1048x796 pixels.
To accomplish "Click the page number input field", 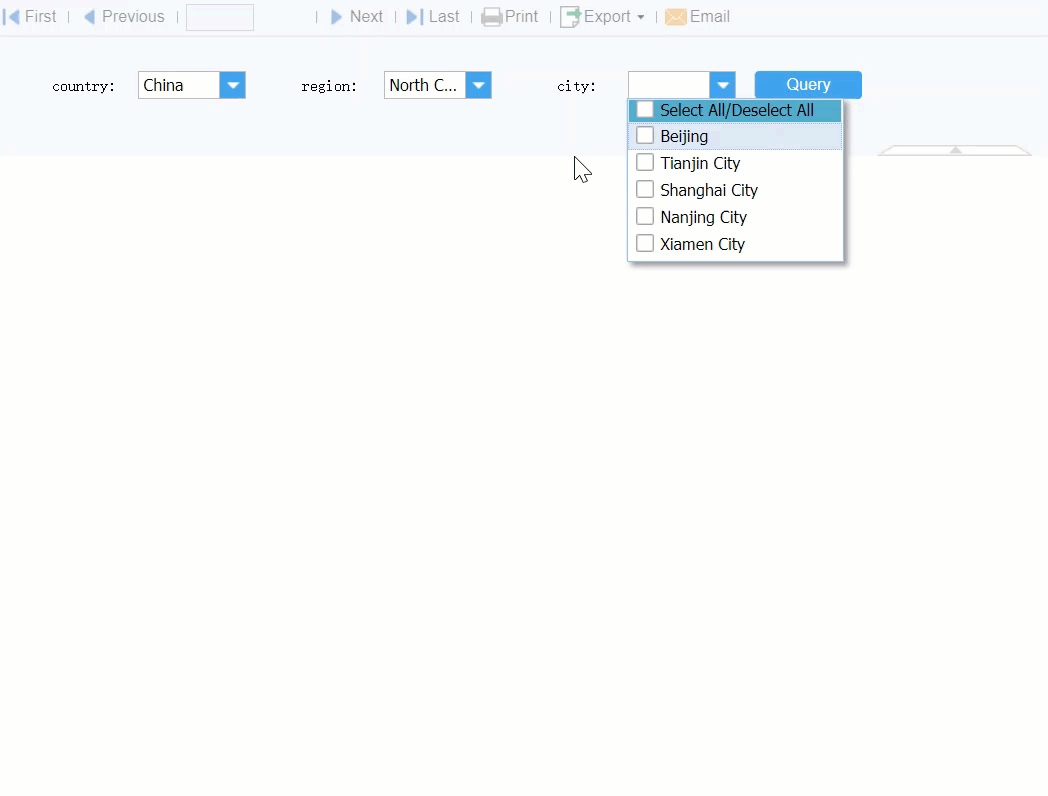I will pyautogui.click(x=219, y=17).
